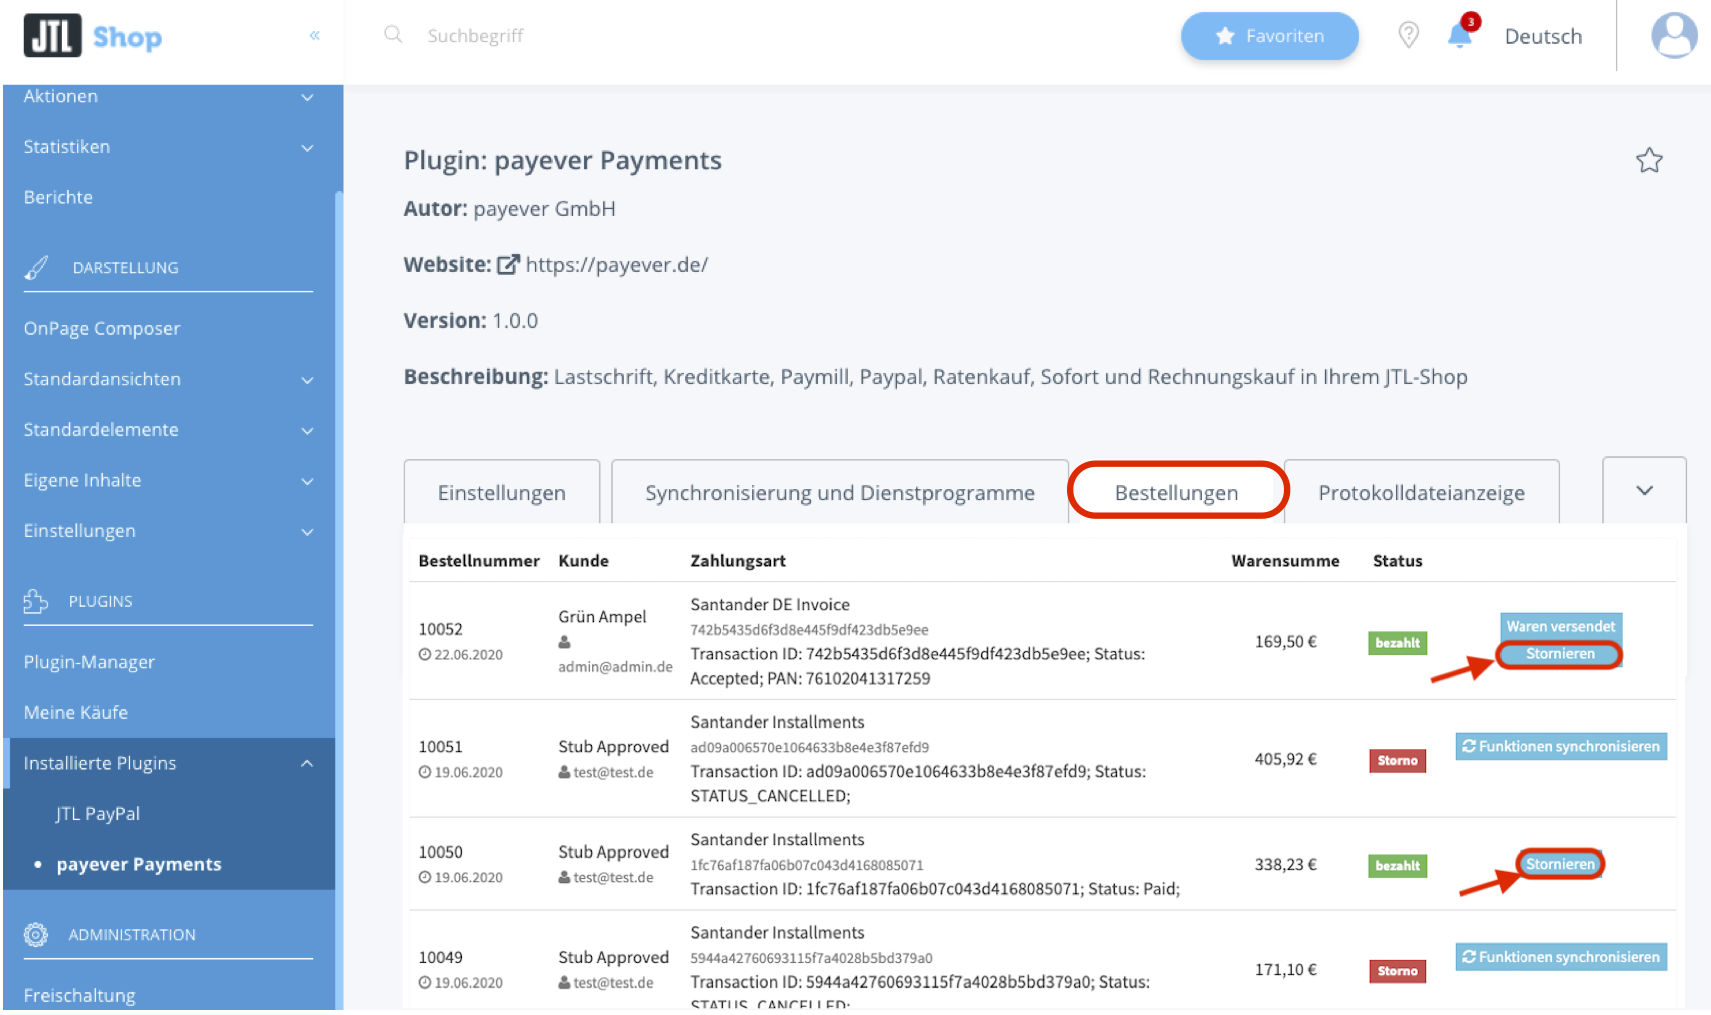Expand Einstellungen sidebar menu
The image size is (1711, 1015).
(x=168, y=531)
